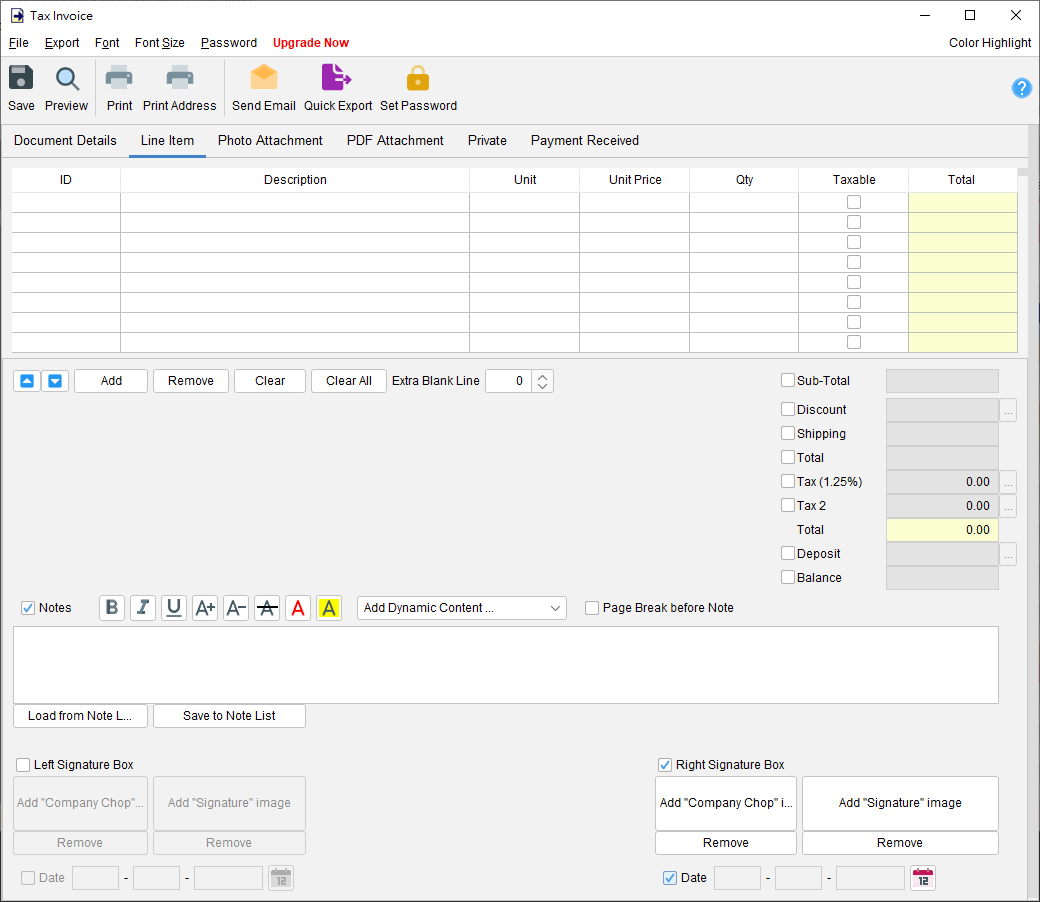This screenshot has height=902, width=1040.
Task: Enable the Tax (1.25%) checkbox
Action: click(788, 481)
